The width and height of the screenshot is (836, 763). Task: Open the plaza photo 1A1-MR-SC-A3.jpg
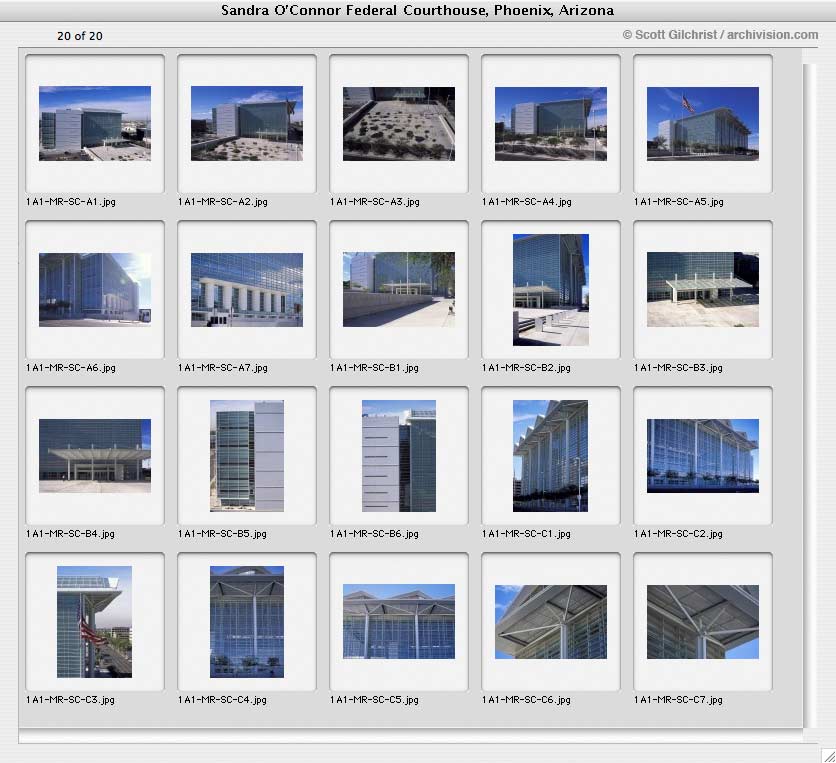click(x=399, y=124)
